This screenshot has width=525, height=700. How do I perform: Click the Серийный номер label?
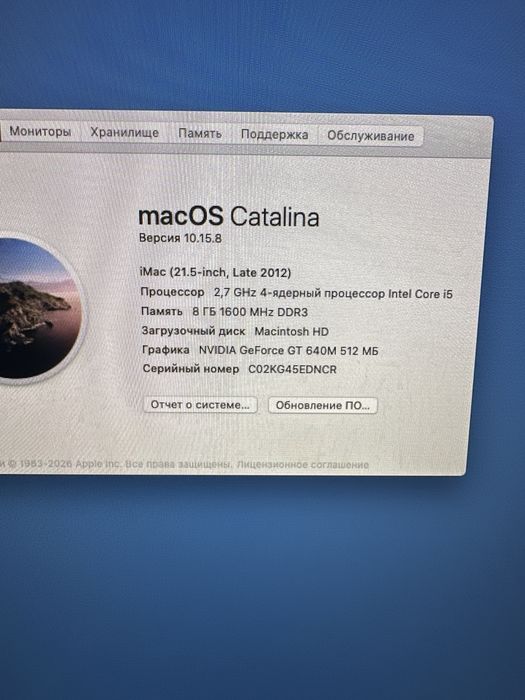click(x=191, y=369)
